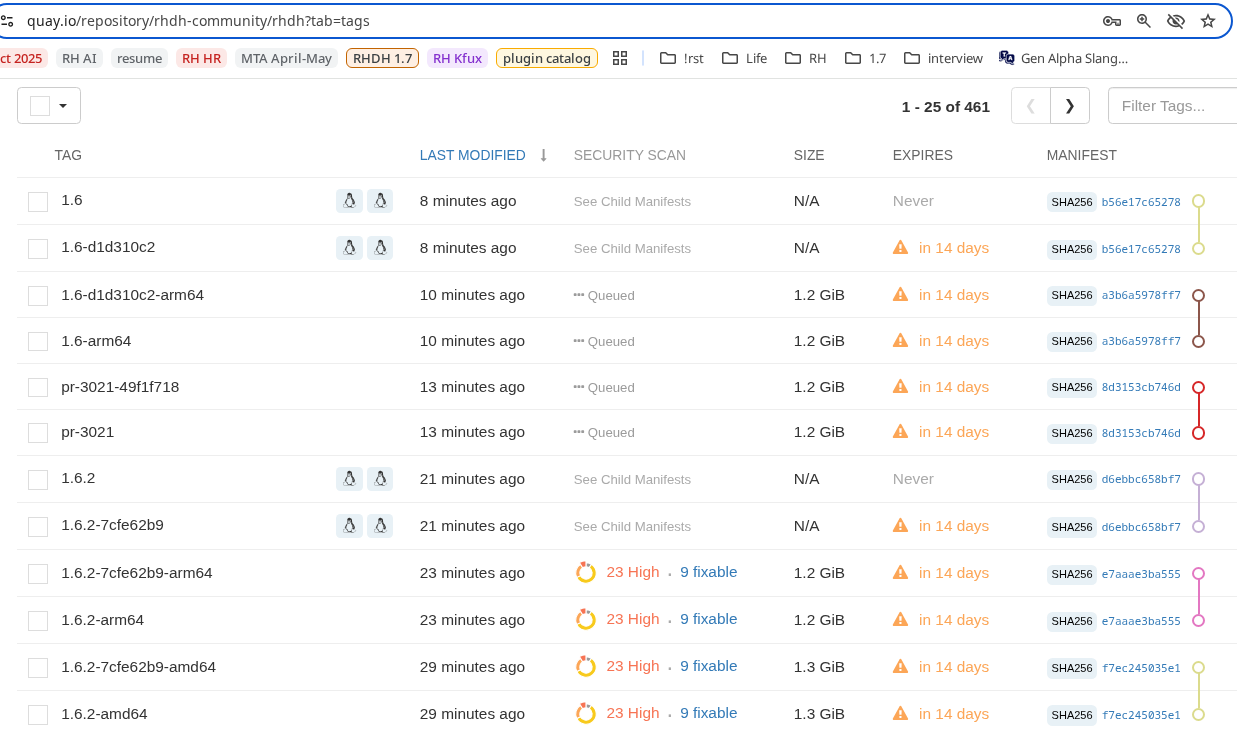The height and width of the screenshot is (734, 1237).
Task: Select the checkbox for tag 1.6-d1d310c2
Action: (x=38, y=249)
